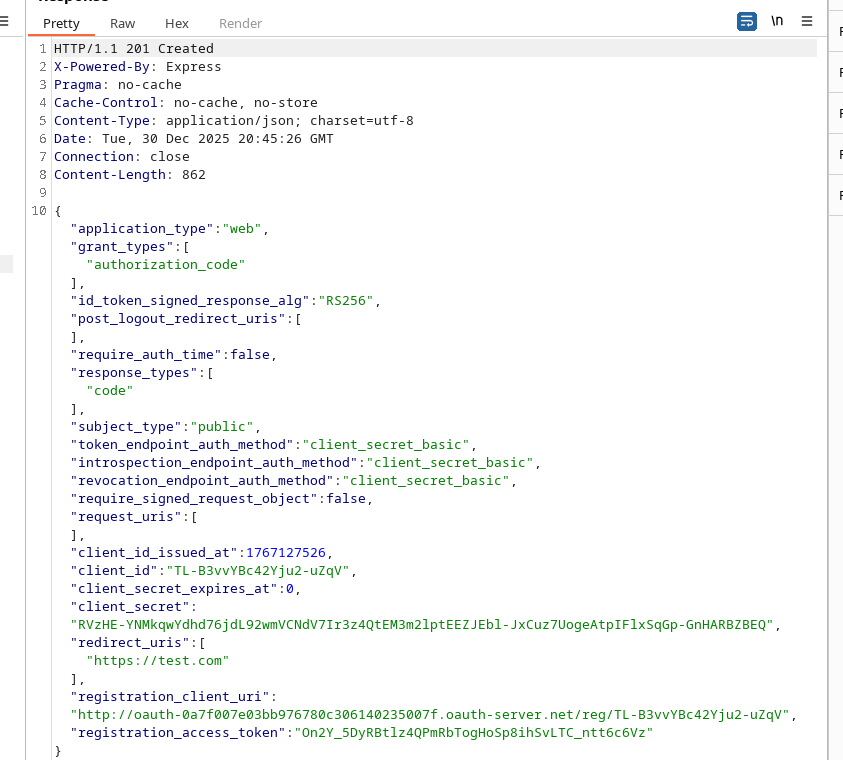
Task: Click the X-Powered-By Express header
Action: pyautogui.click(x=138, y=67)
